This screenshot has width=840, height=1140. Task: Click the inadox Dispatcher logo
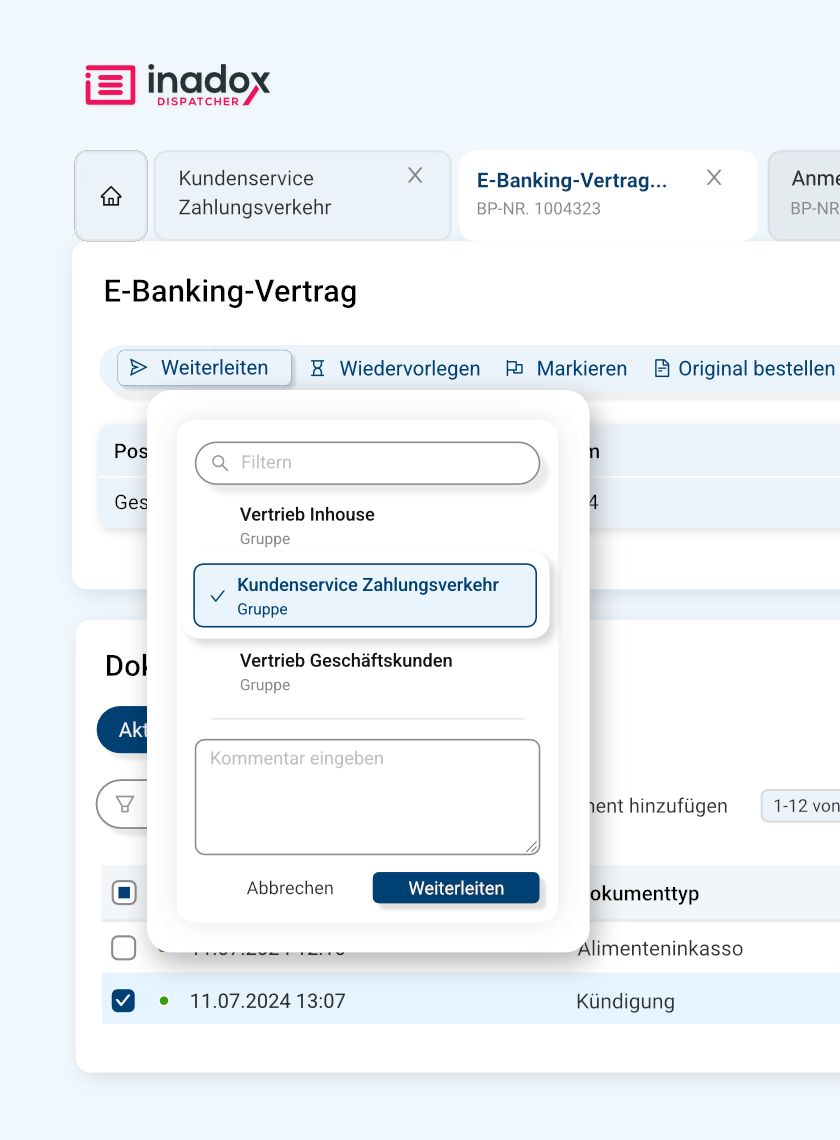click(x=177, y=85)
